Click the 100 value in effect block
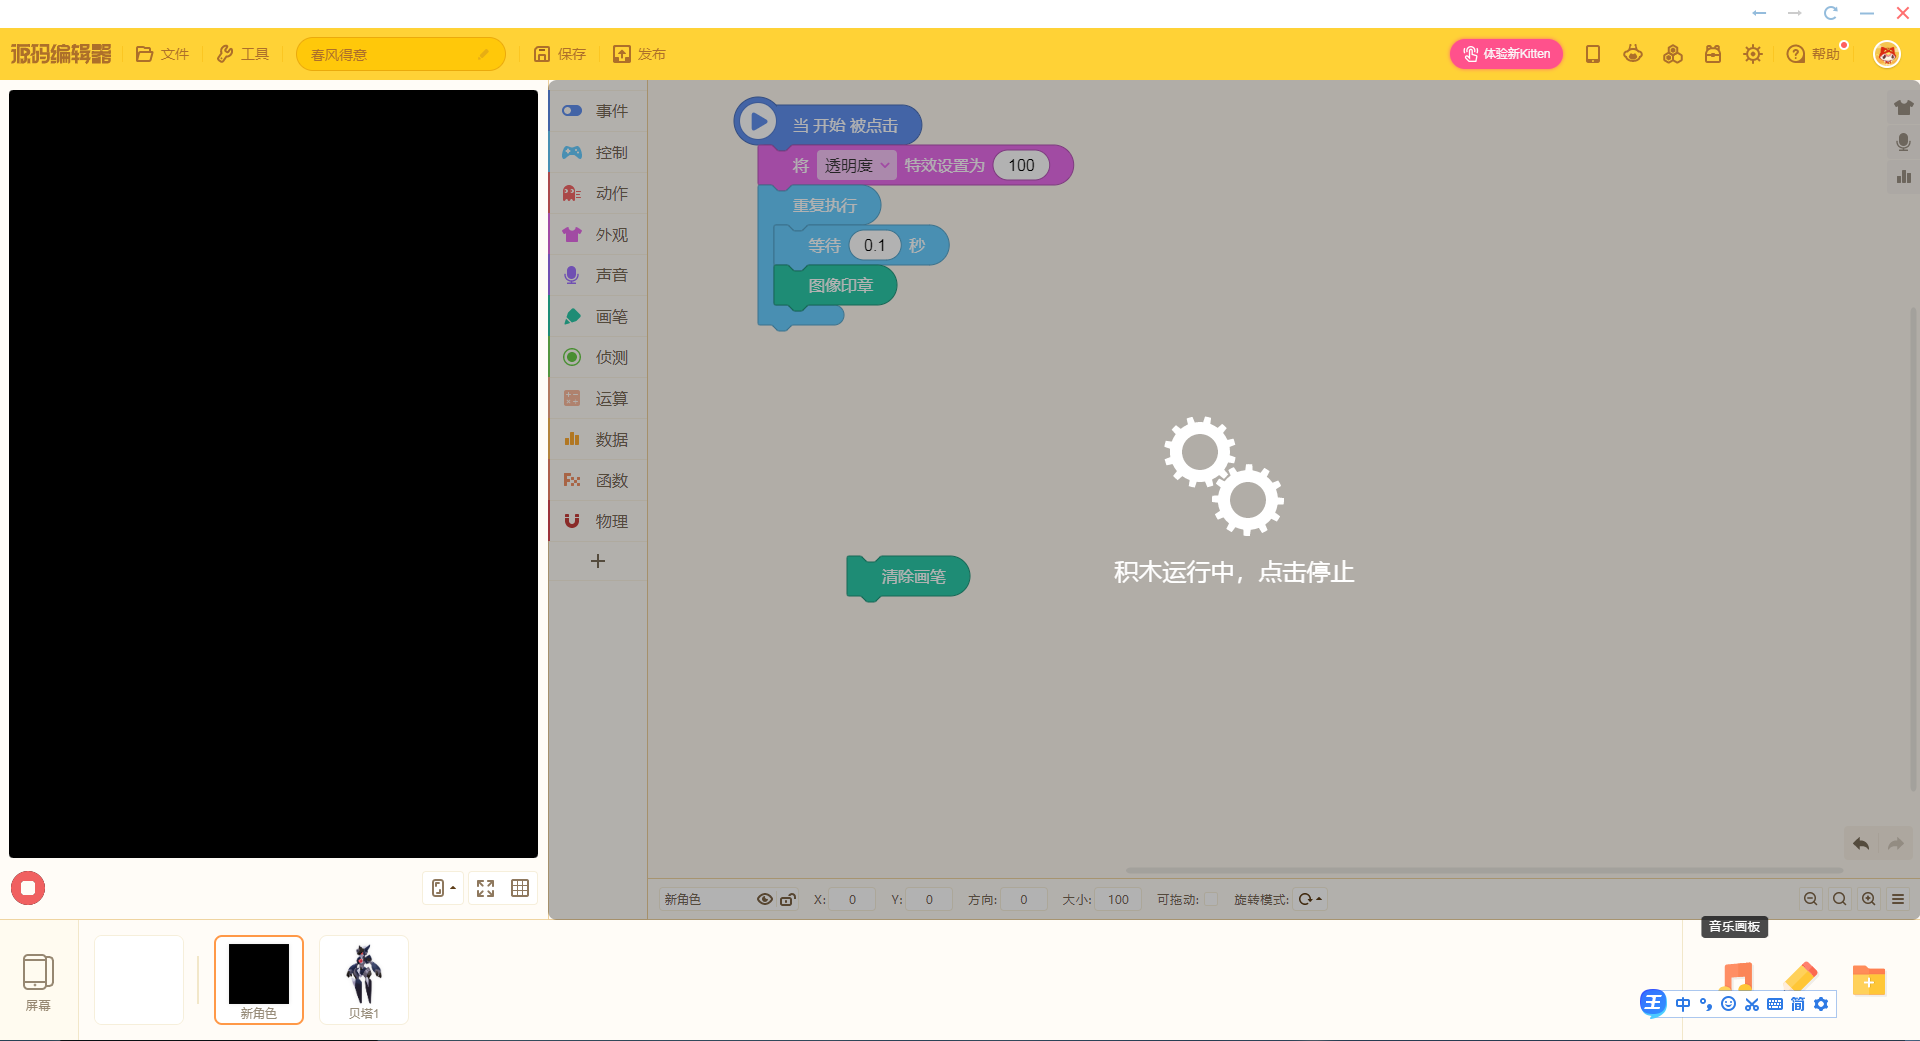This screenshot has height=1041, width=1920. pos(1021,165)
